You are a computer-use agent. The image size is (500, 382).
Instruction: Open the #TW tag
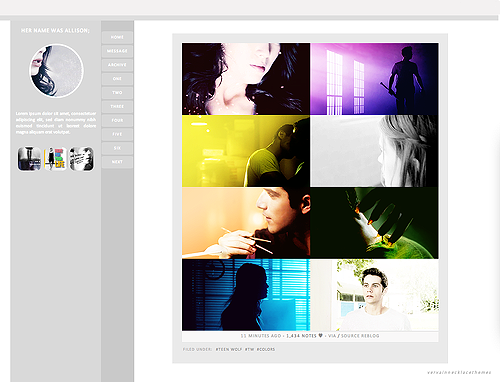click(x=249, y=349)
